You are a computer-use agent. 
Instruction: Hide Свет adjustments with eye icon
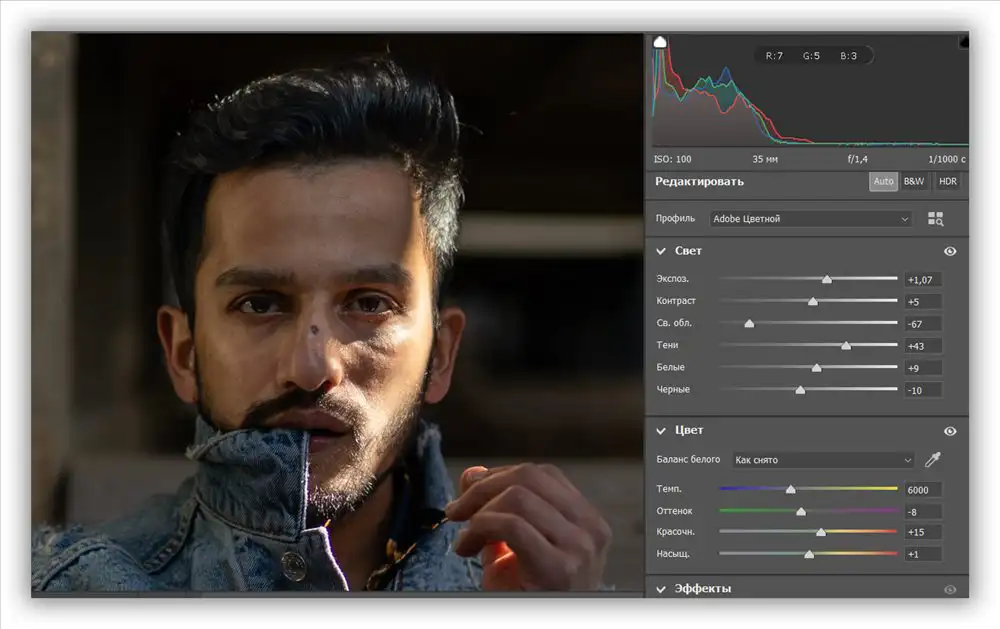949,251
